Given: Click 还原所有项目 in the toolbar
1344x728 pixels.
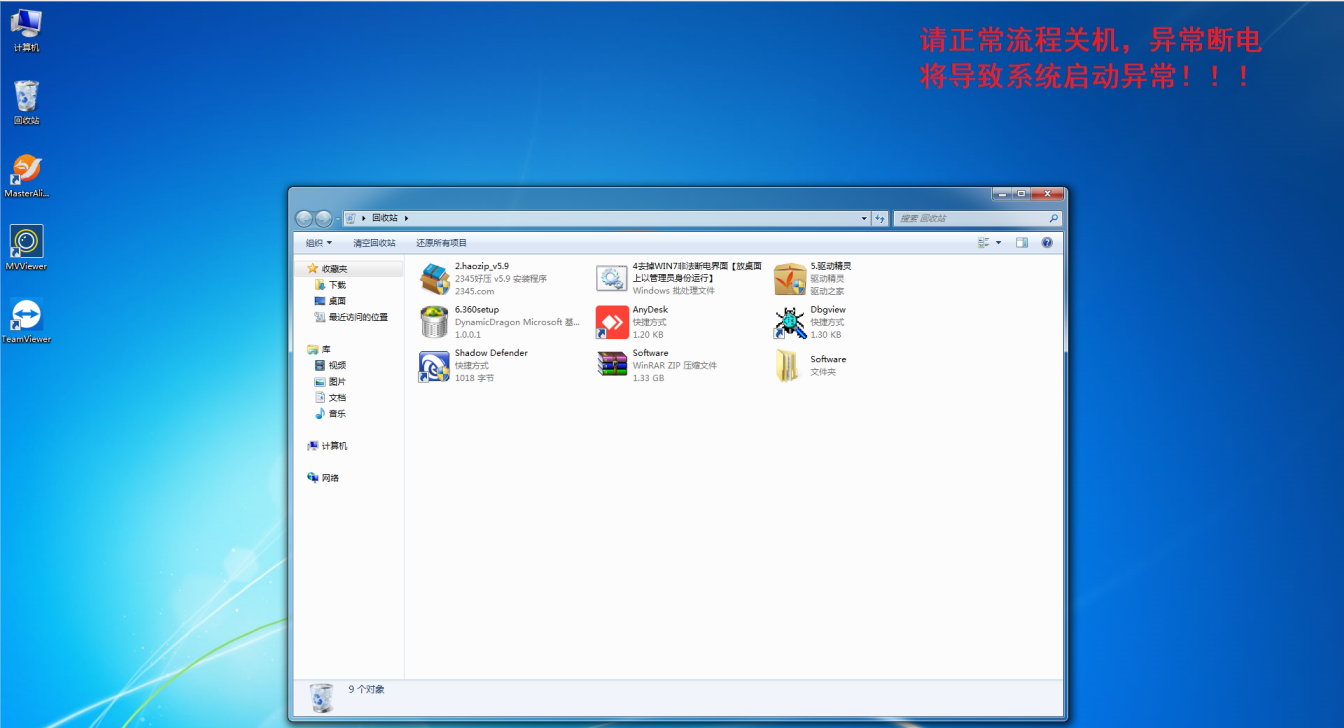Looking at the screenshot, I should click(x=442, y=243).
